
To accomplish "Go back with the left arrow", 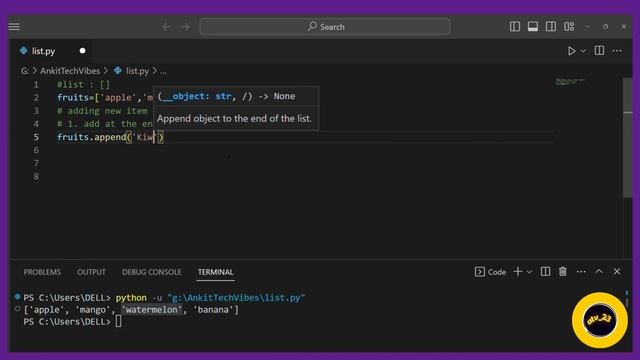I will coord(167,27).
